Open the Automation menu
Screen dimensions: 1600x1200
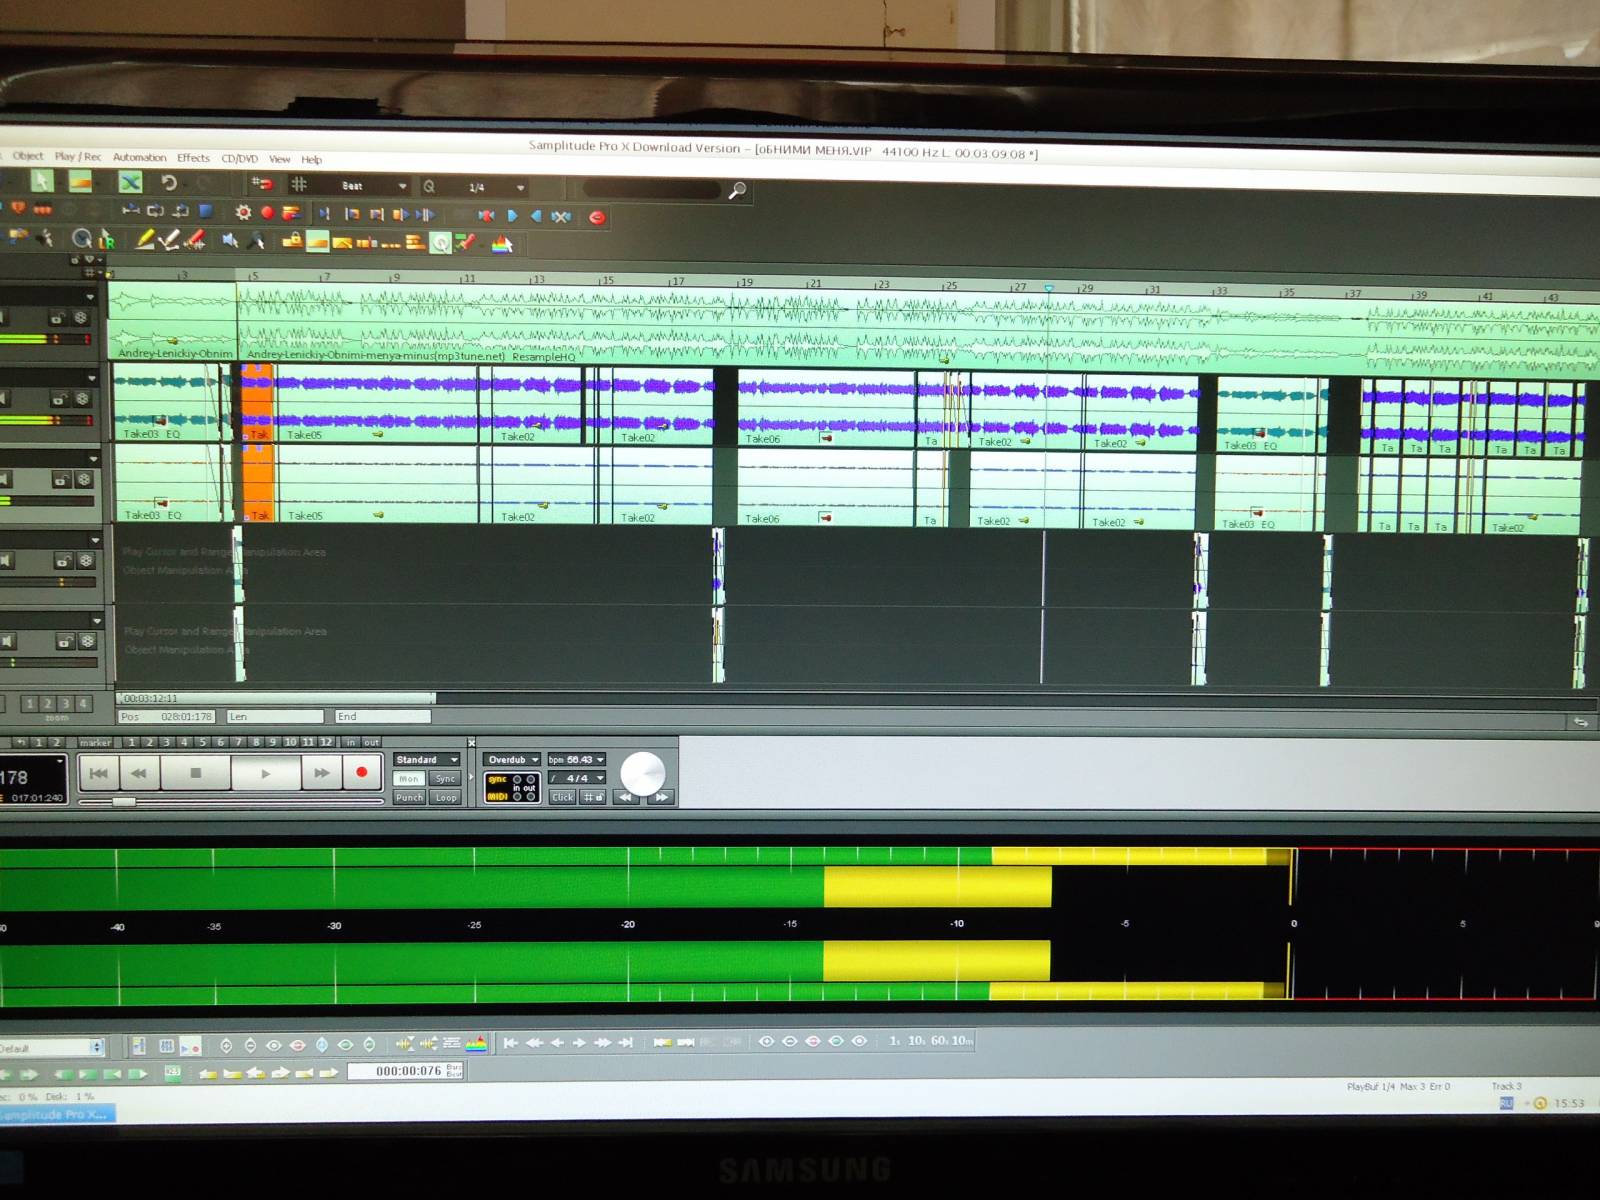pyautogui.click(x=139, y=157)
